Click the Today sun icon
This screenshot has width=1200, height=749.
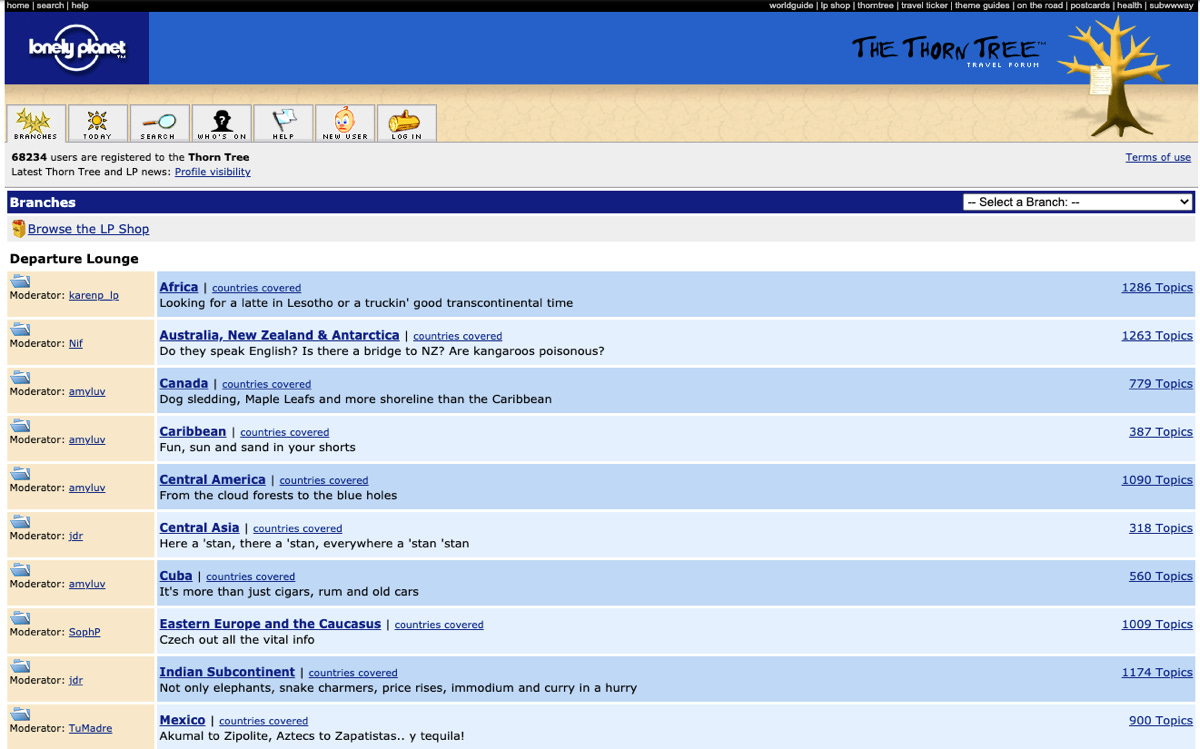coord(97,123)
